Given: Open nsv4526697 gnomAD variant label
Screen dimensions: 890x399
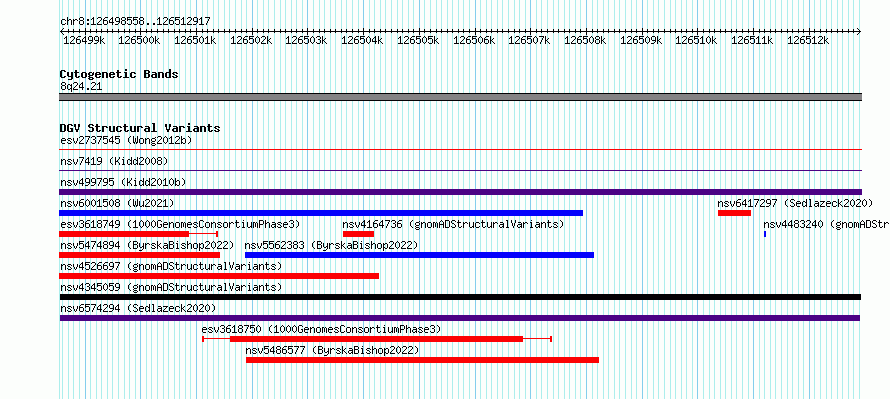Looking at the screenshot, I should coord(171,266).
